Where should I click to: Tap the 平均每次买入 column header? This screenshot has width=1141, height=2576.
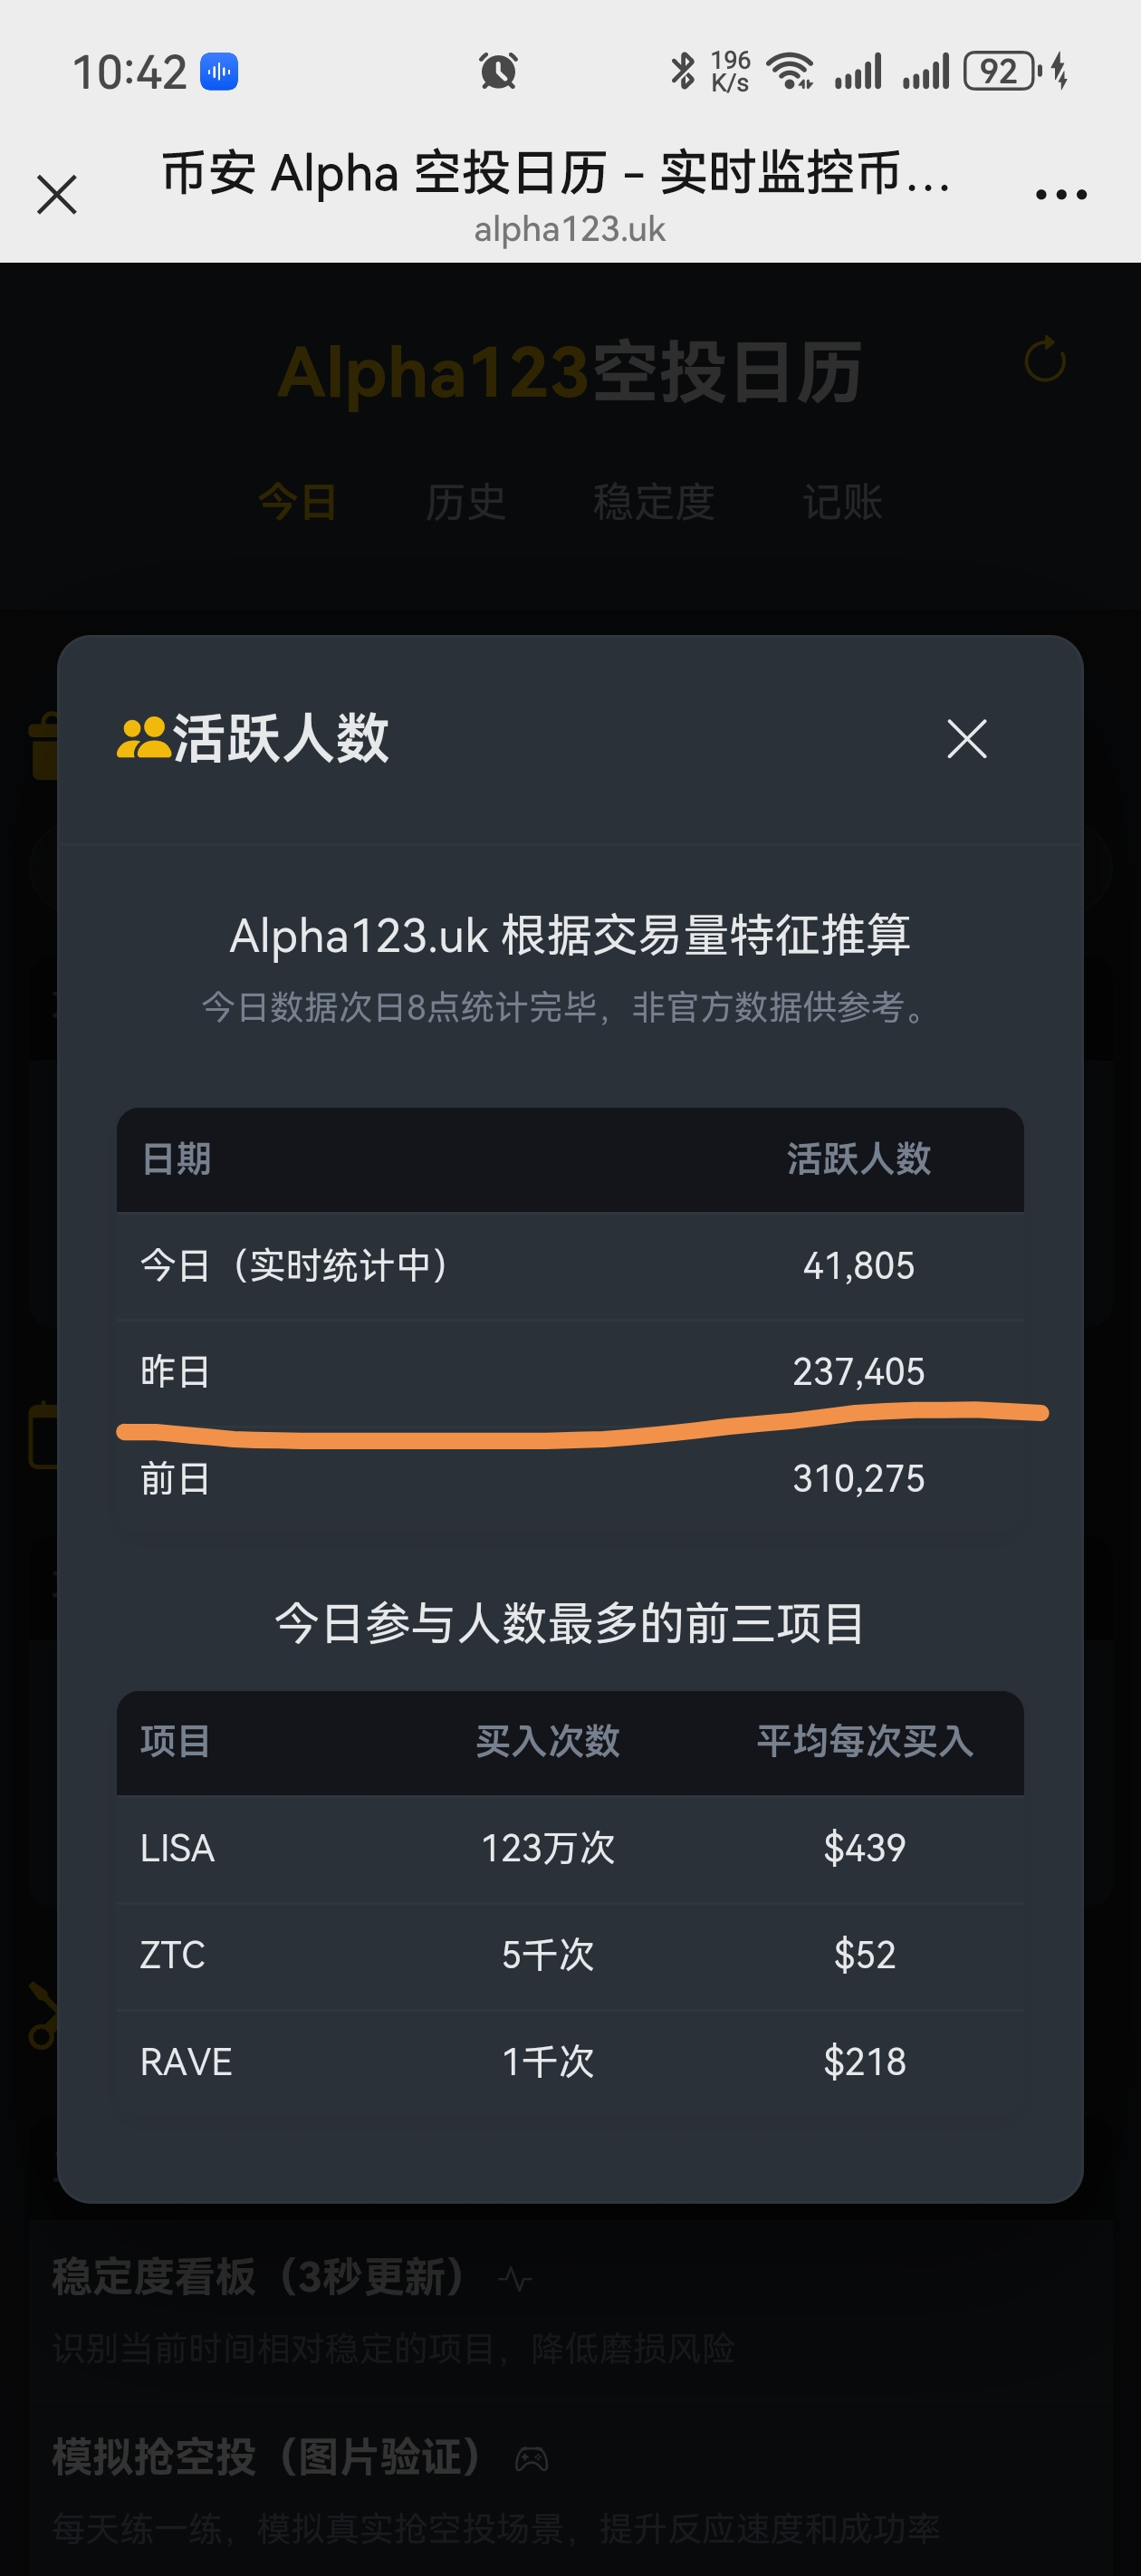pos(864,1742)
